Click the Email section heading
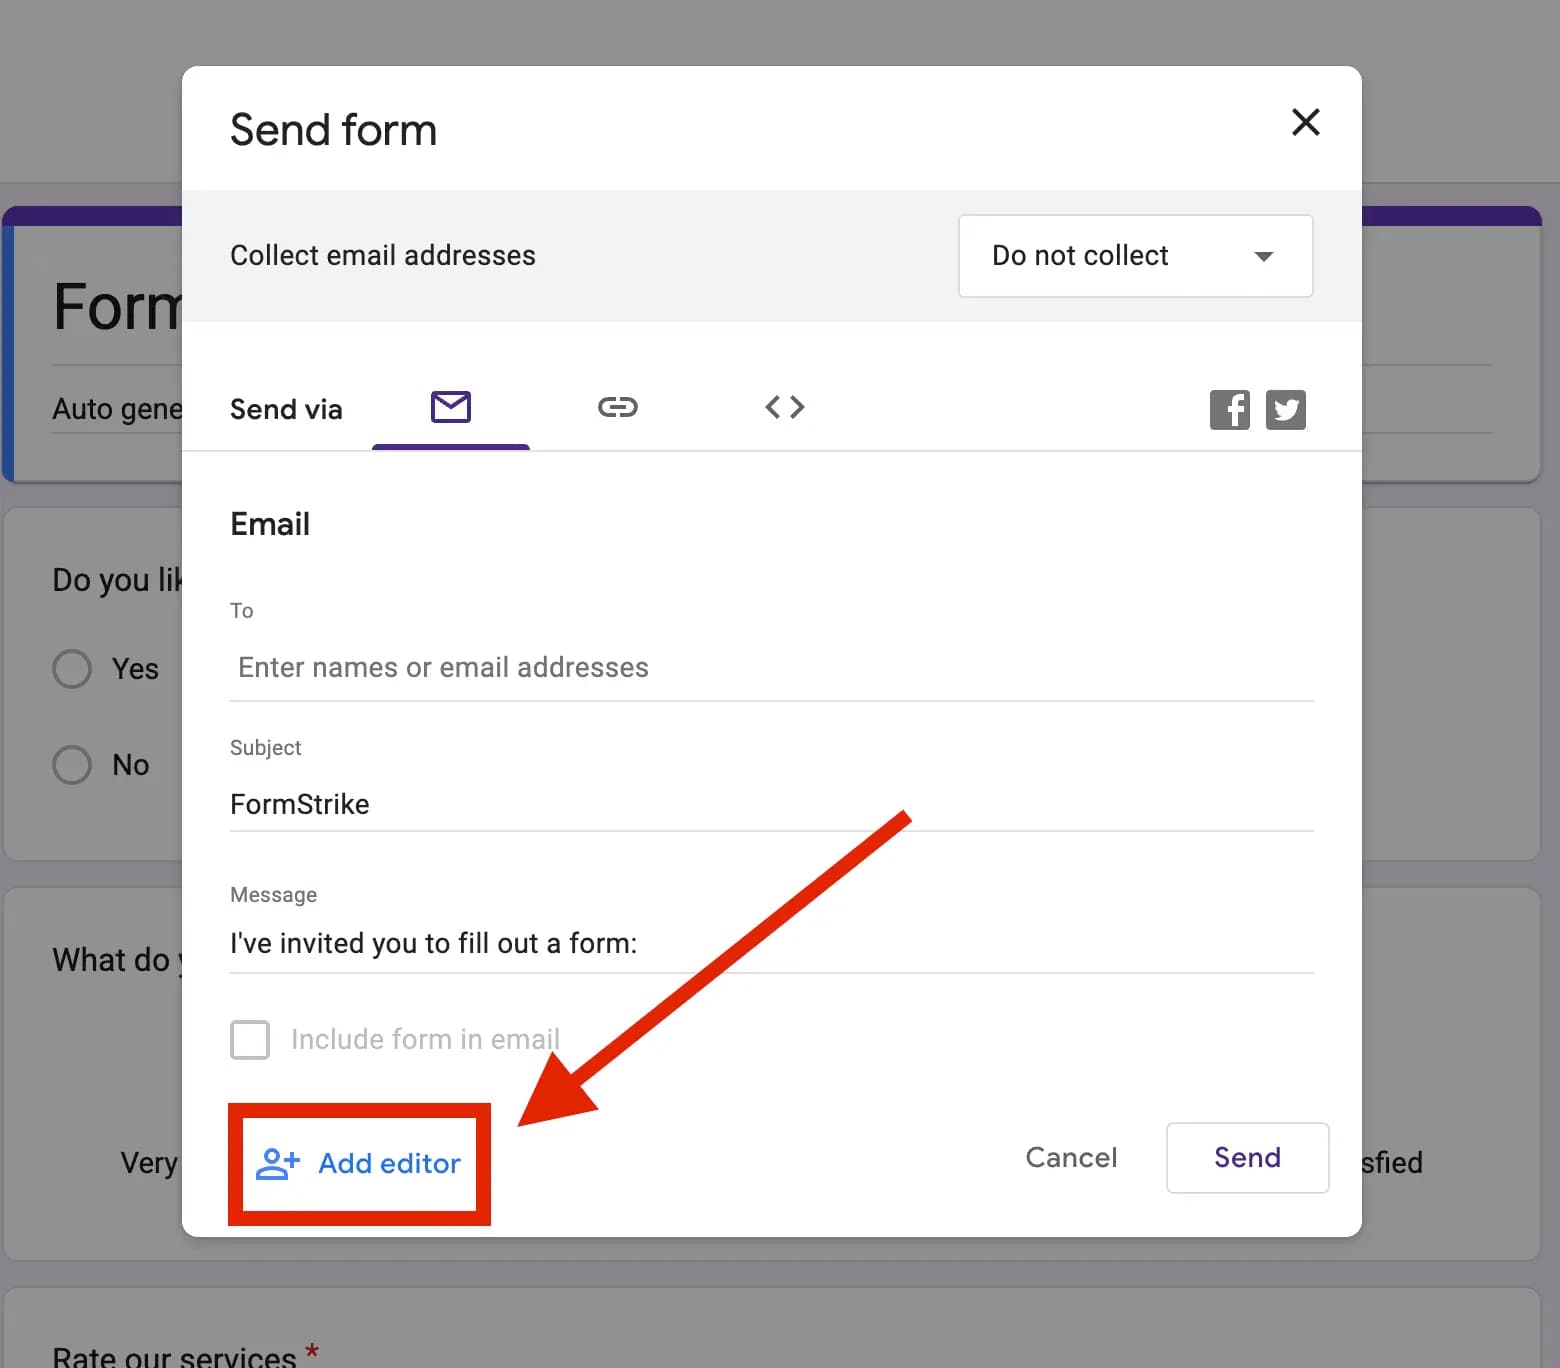Screen dimensions: 1560x1368 coord(270,524)
